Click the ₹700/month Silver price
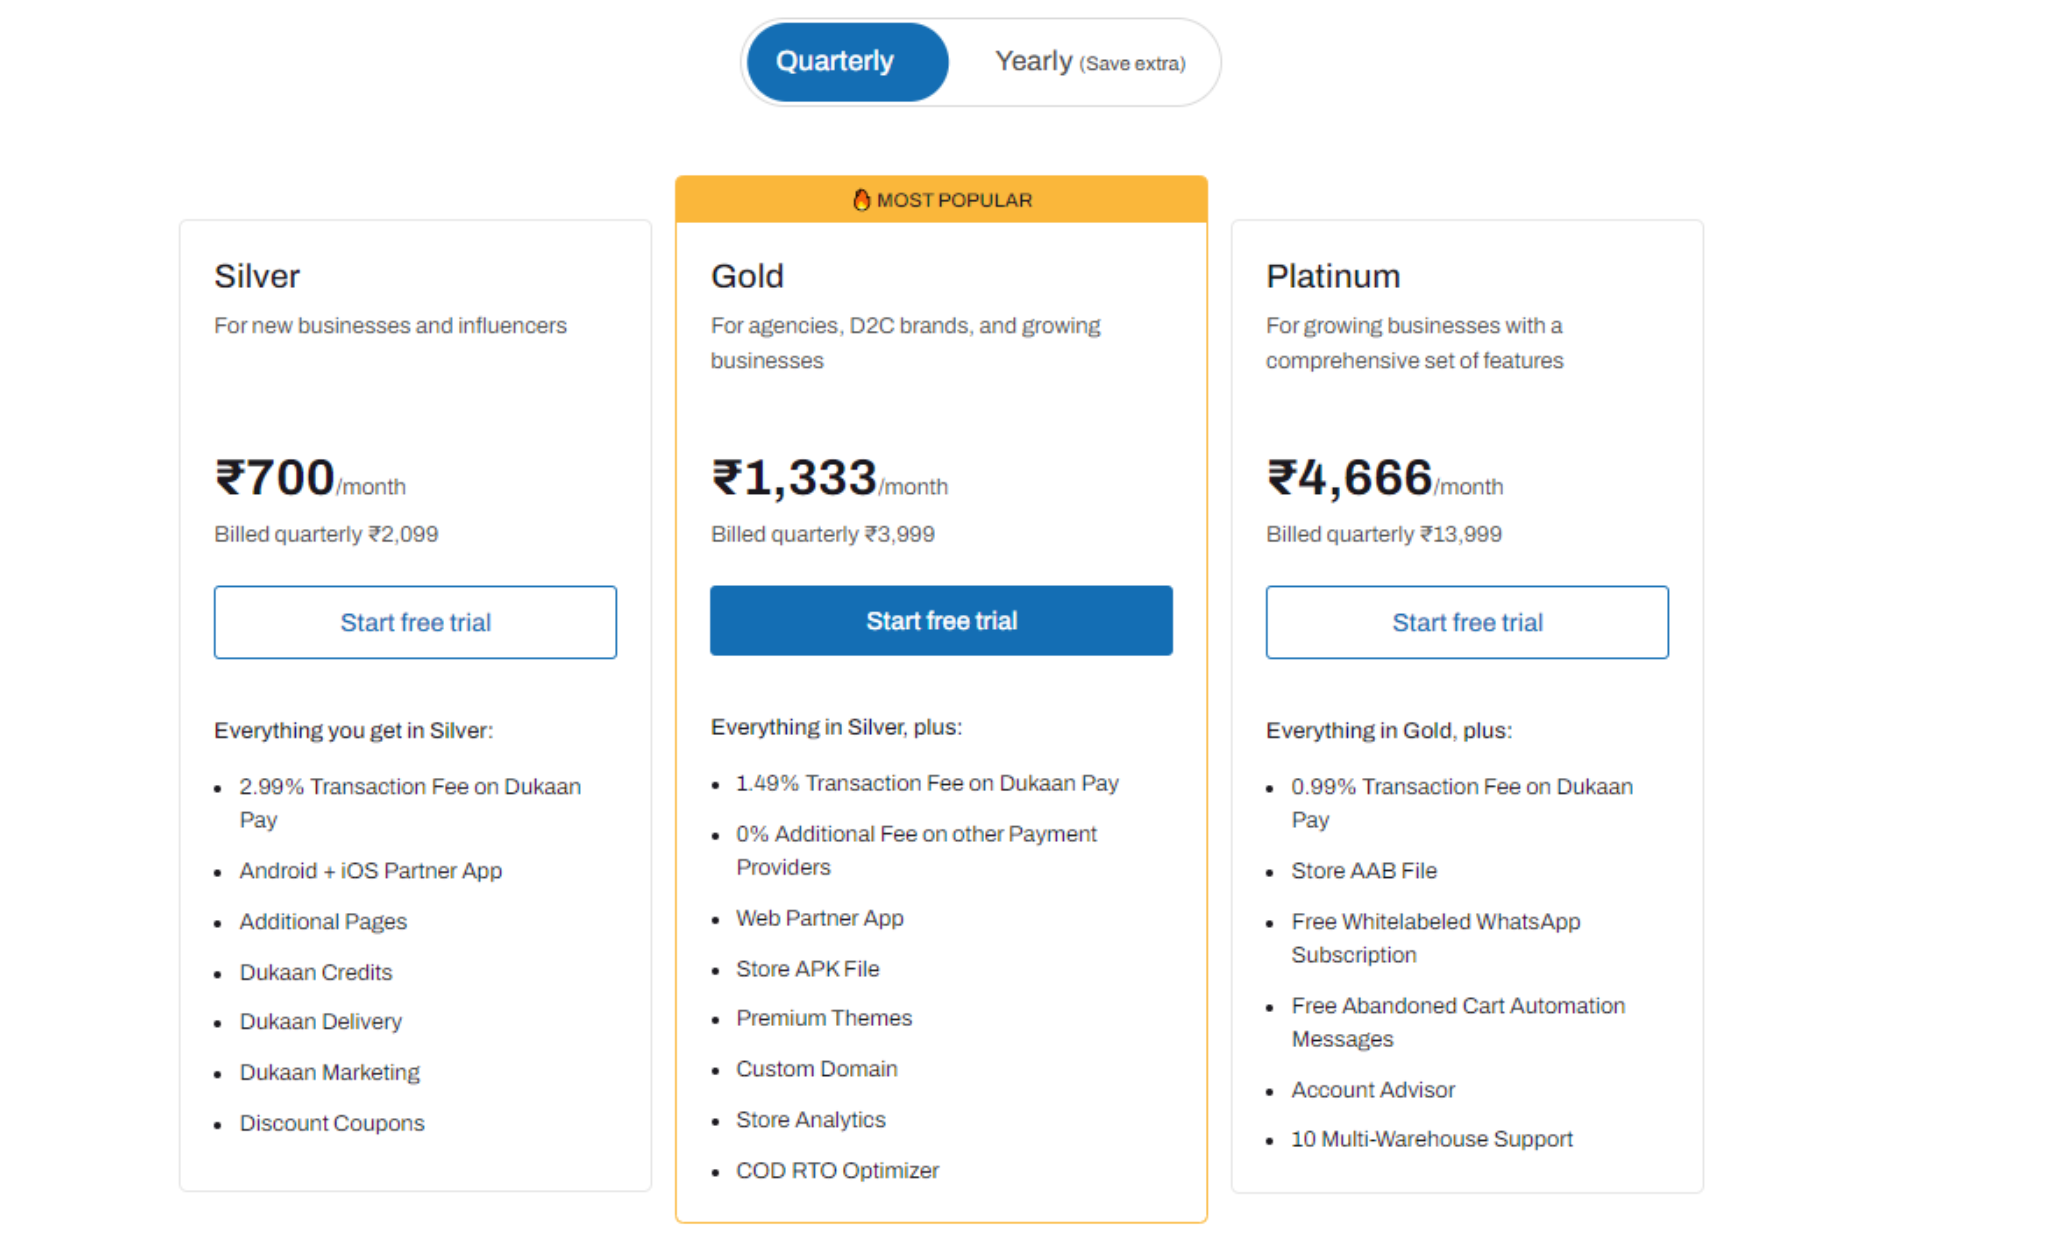The height and width of the screenshot is (1250, 2048). coord(310,478)
